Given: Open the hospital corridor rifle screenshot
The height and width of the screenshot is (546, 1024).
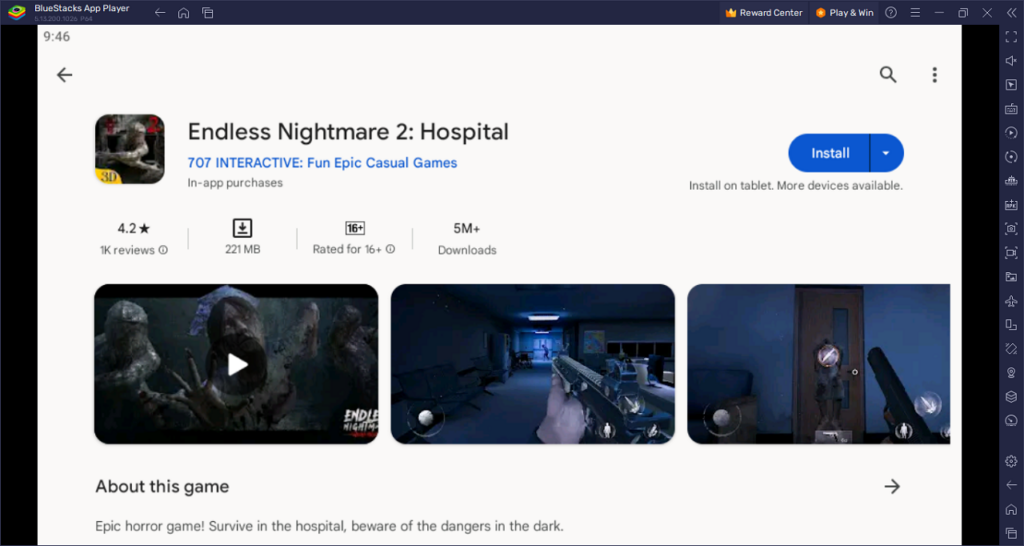Looking at the screenshot, I should point(532,364).
